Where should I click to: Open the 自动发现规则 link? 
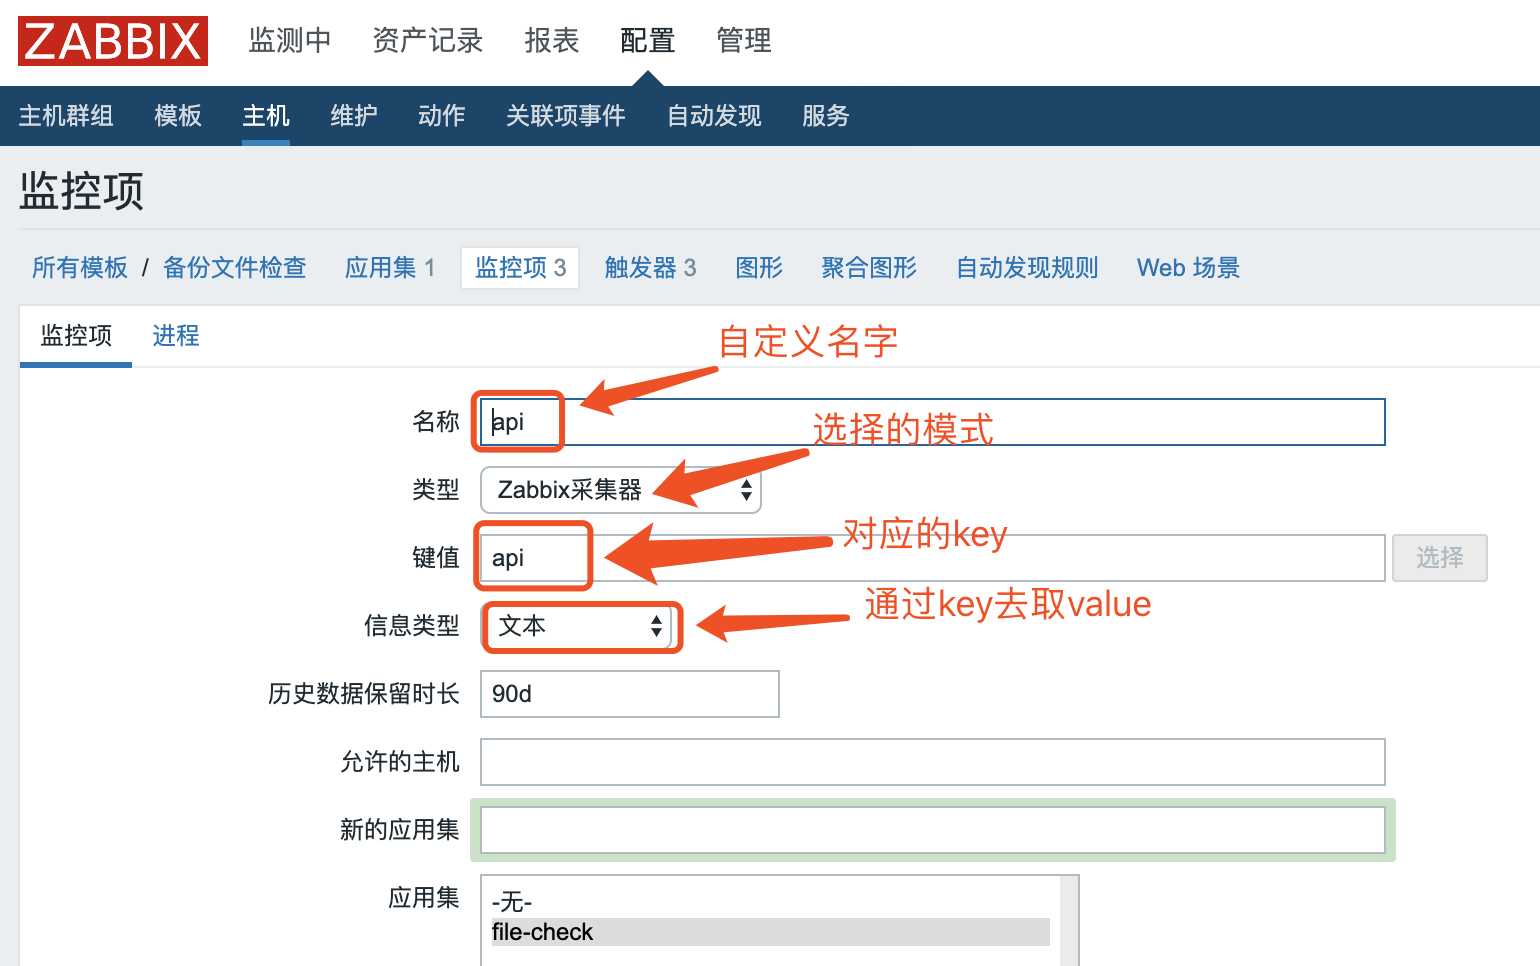click(1027, 268)
